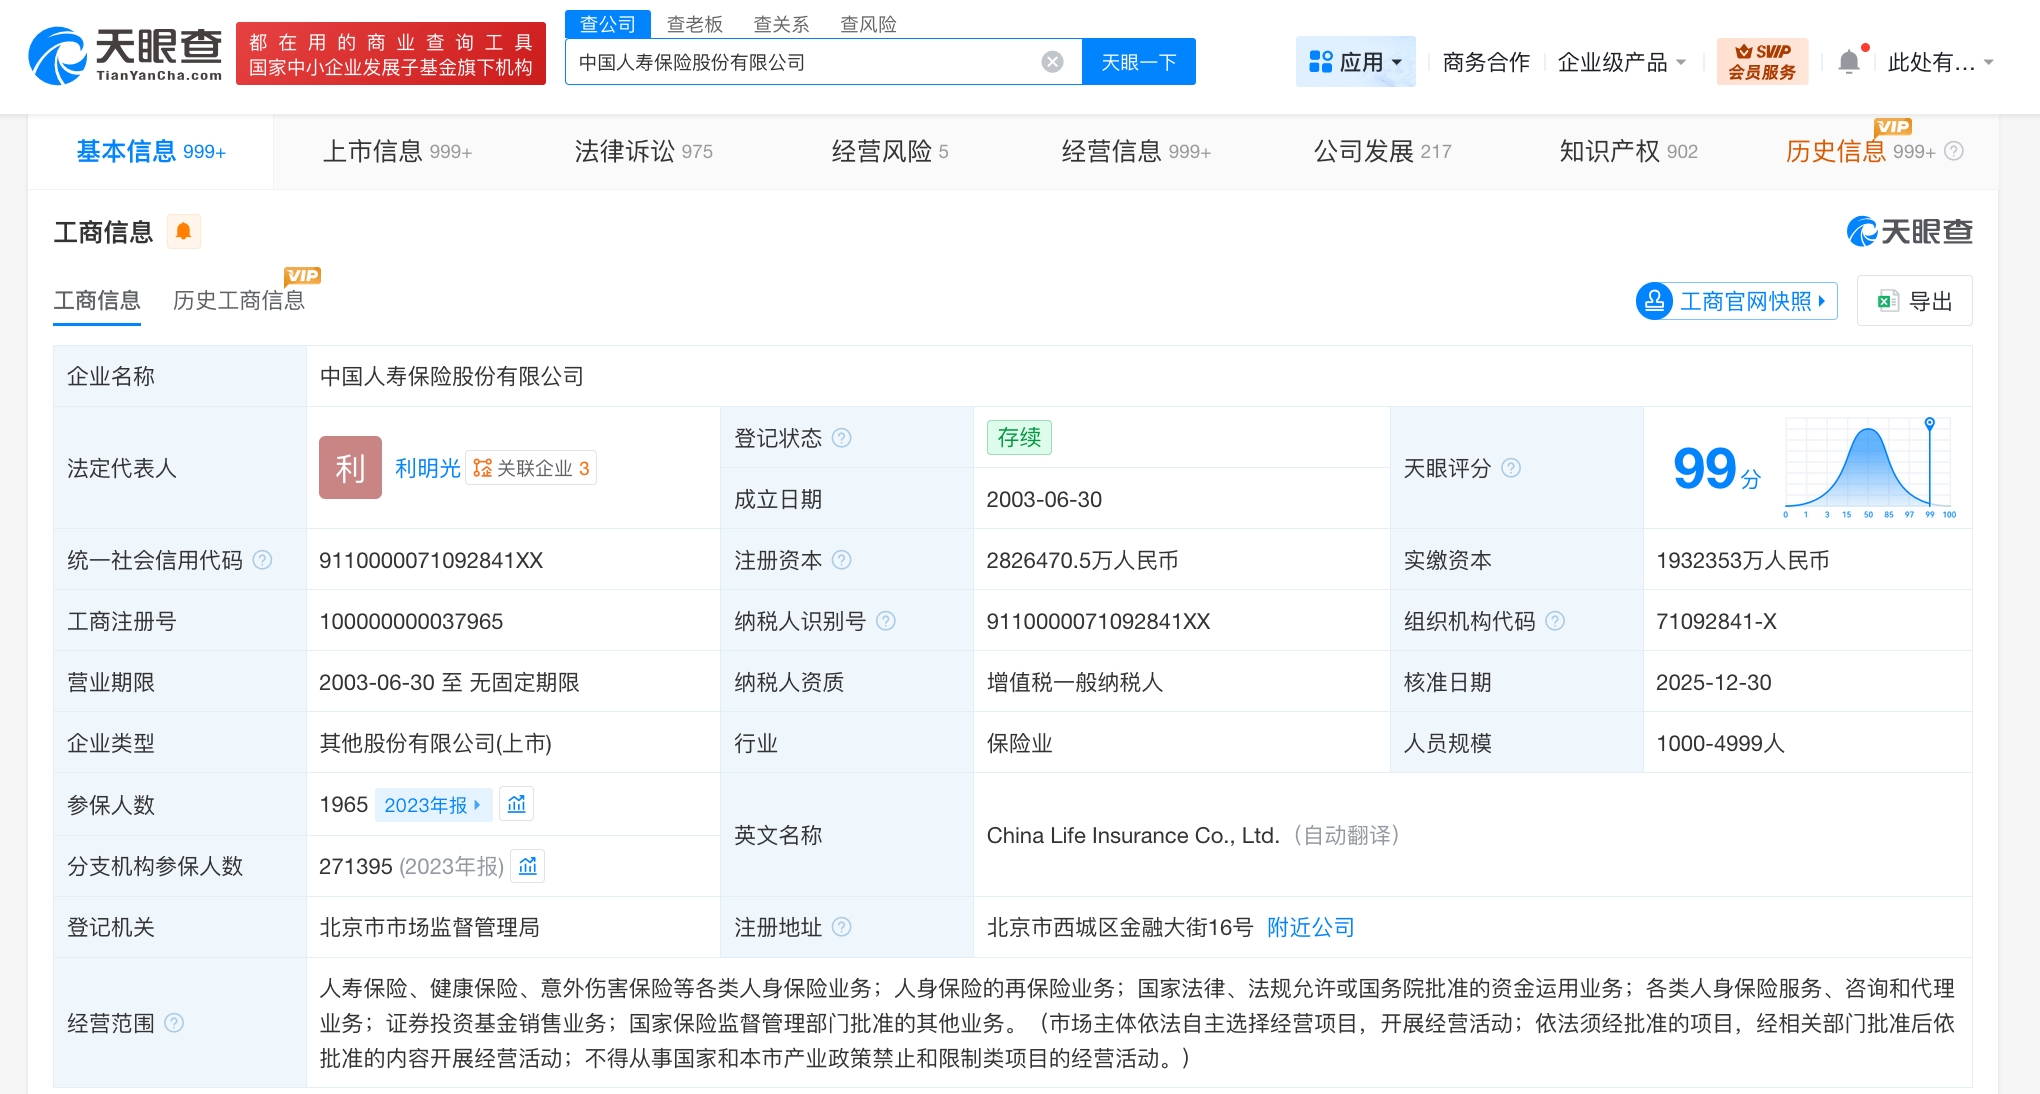The width and height of the screenshot is (2040, 1094).
Task: Select the 查老板 search mode tab
Action: click(x=694, y=24)
